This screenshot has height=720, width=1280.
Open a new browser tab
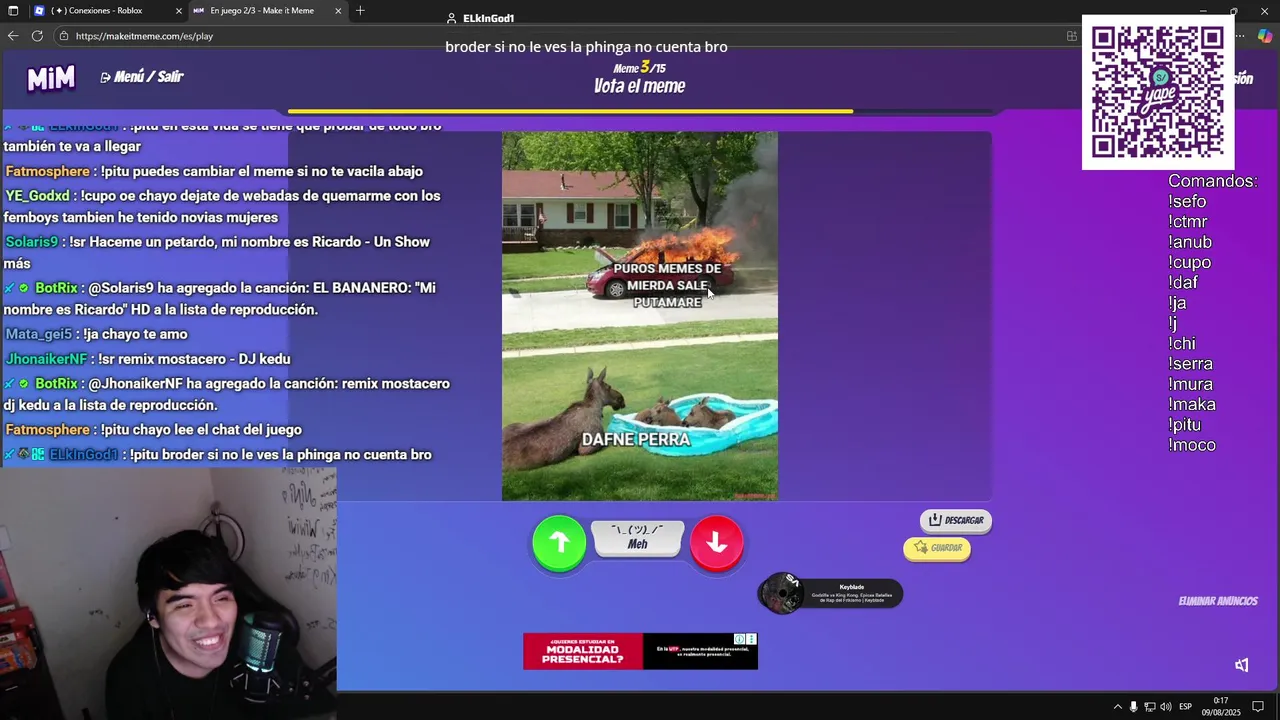pyautogui.click(x=360, y=11)
